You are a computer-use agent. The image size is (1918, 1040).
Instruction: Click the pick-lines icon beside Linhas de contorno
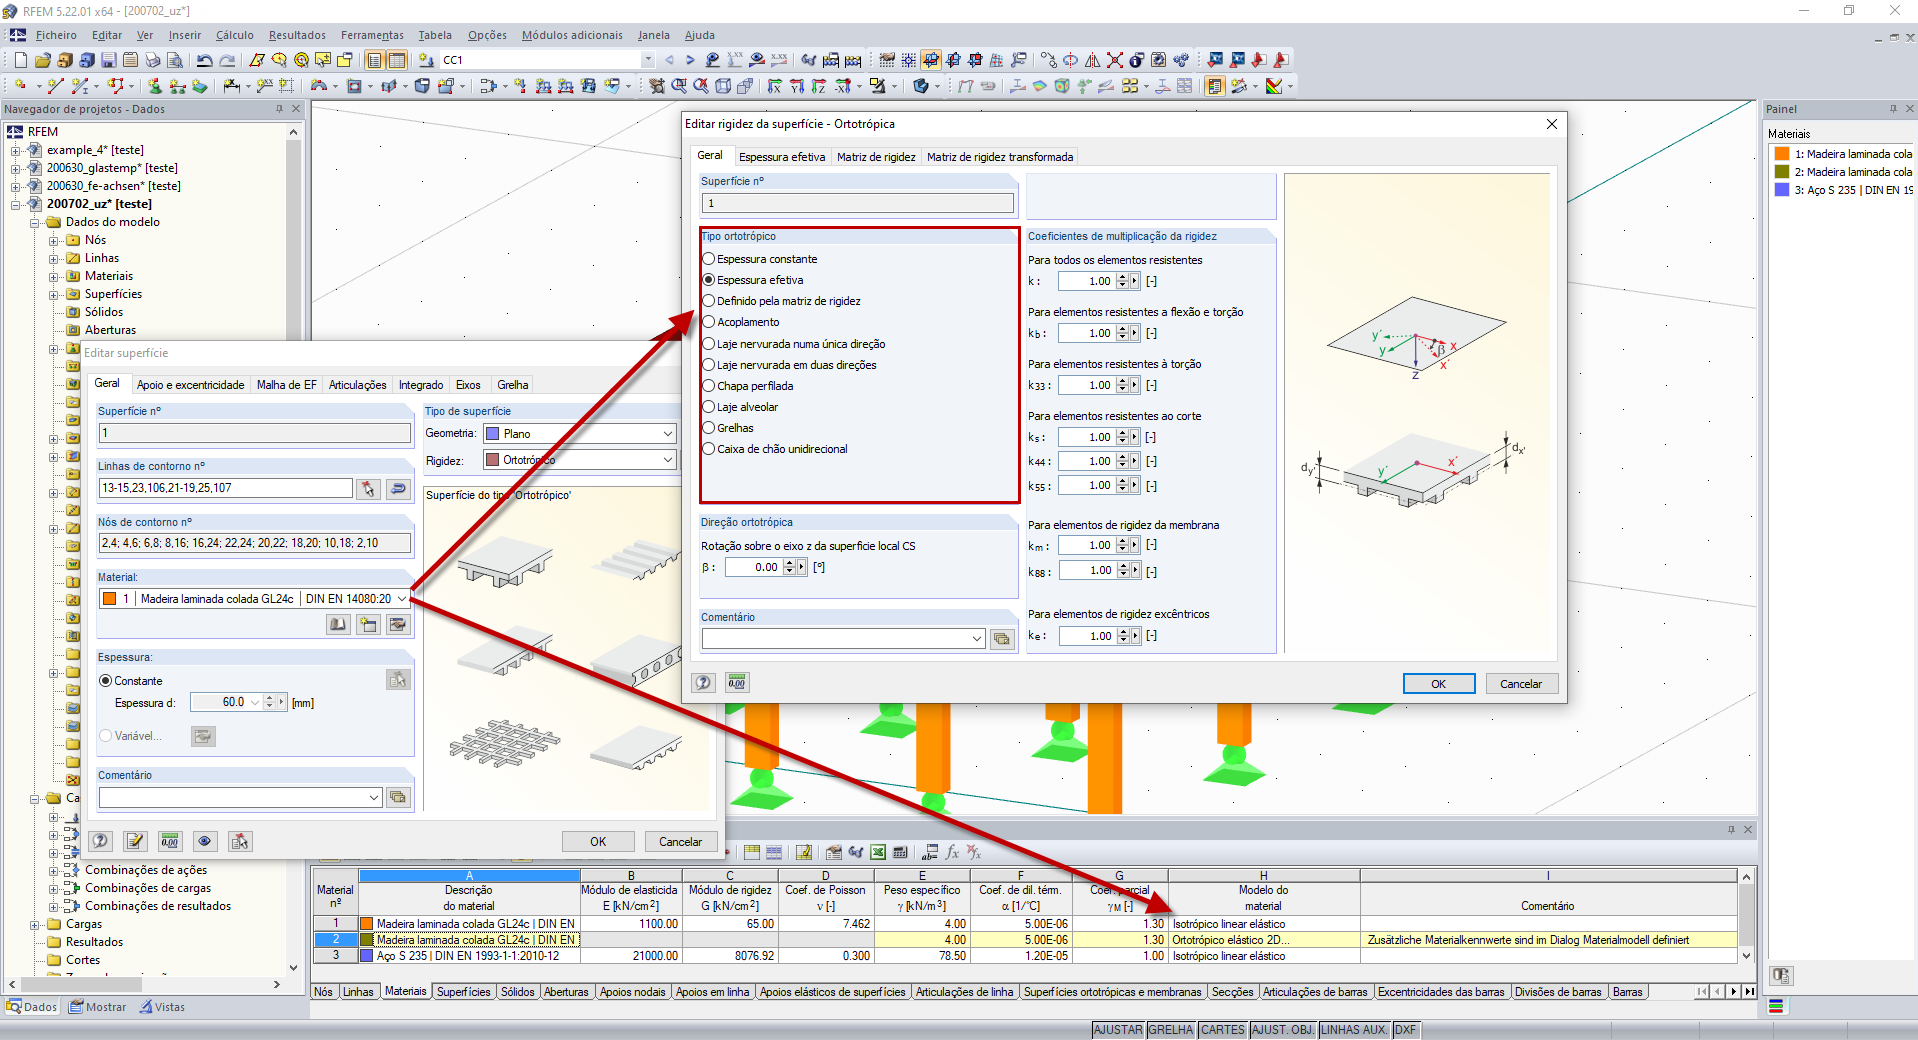click(369, 488)
